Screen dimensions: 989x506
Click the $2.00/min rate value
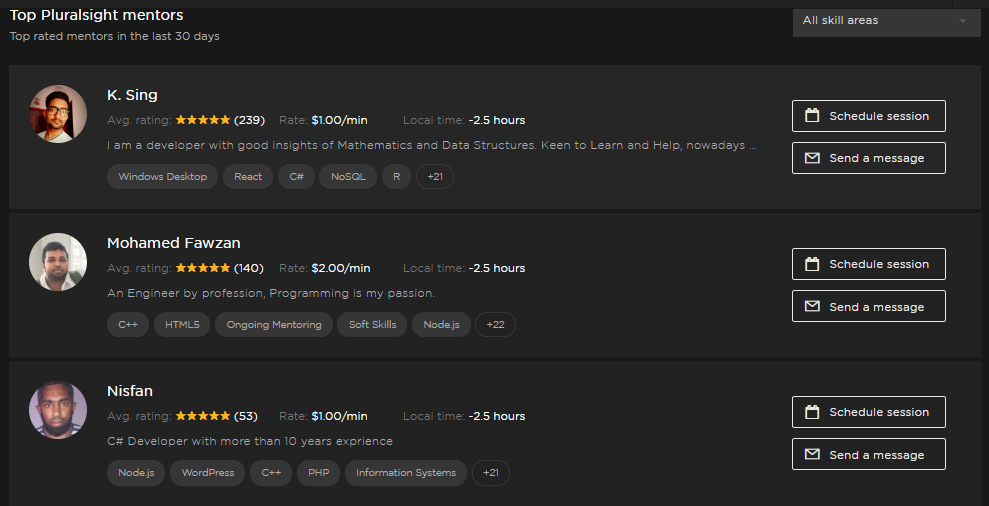tap(341, 268)
